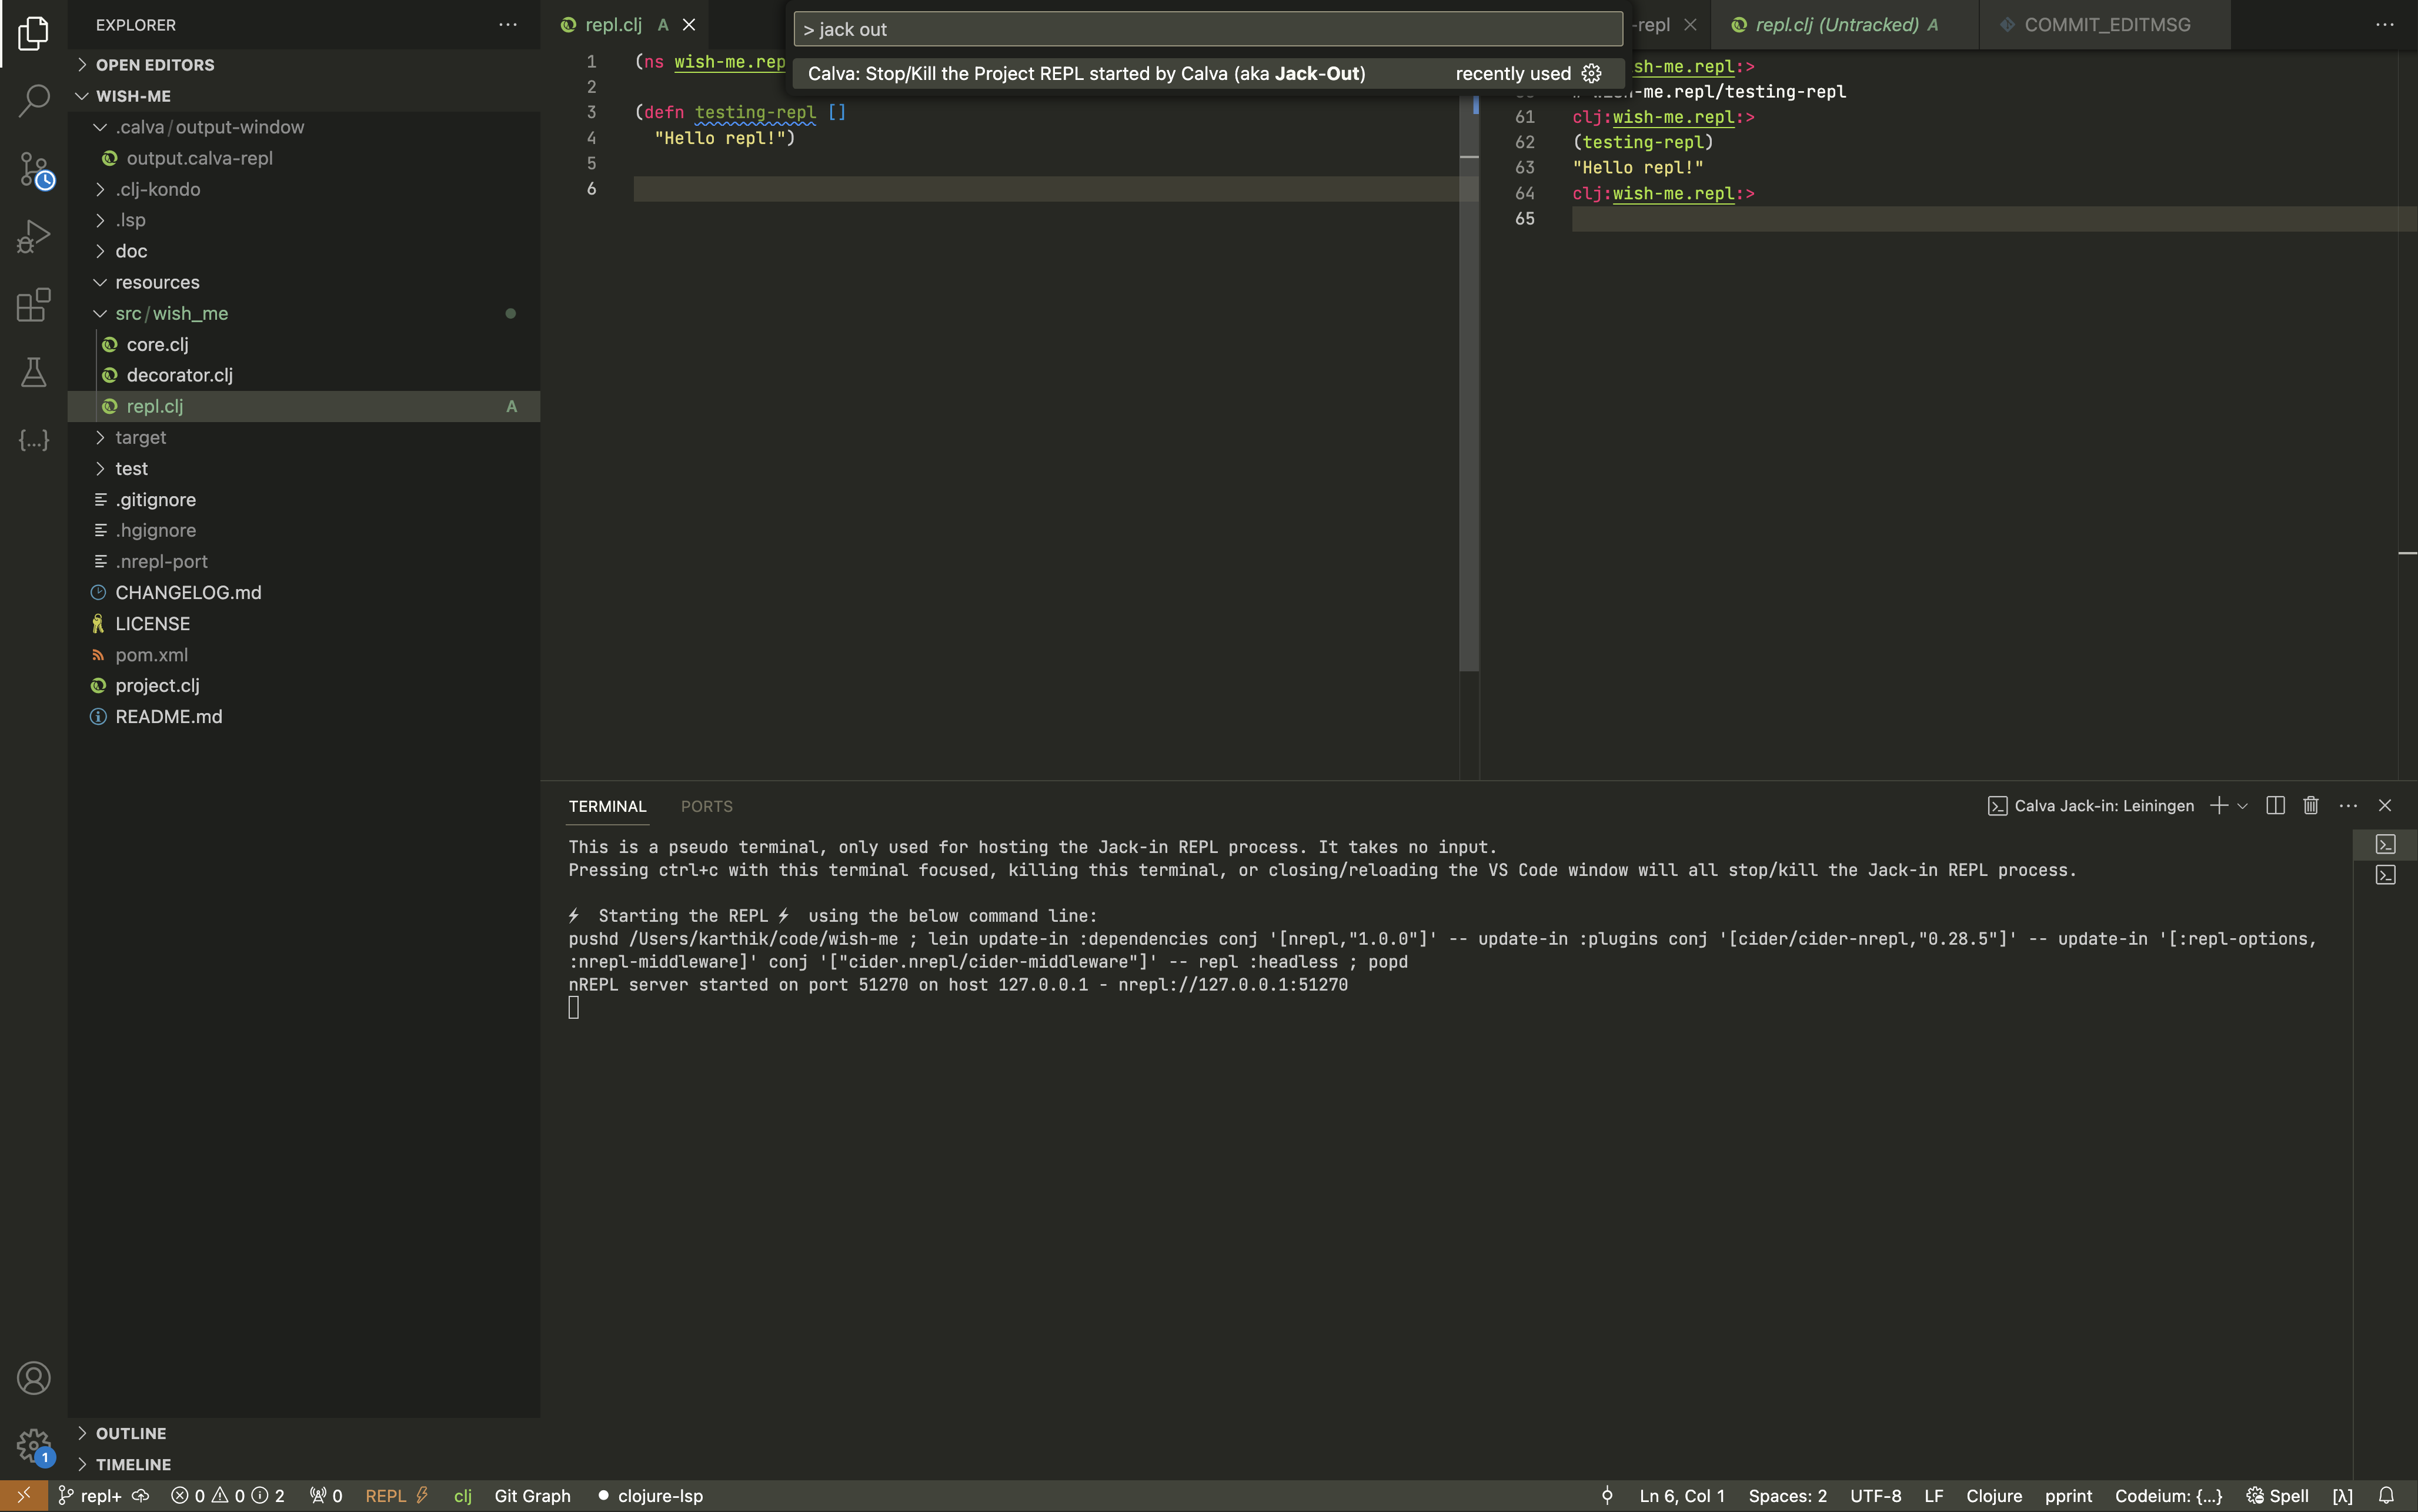Click Ln 6, Col 1 cursor position
This screenshot has height=1512, width=2418.
pyautogui.click(x=1682, y=1496)
